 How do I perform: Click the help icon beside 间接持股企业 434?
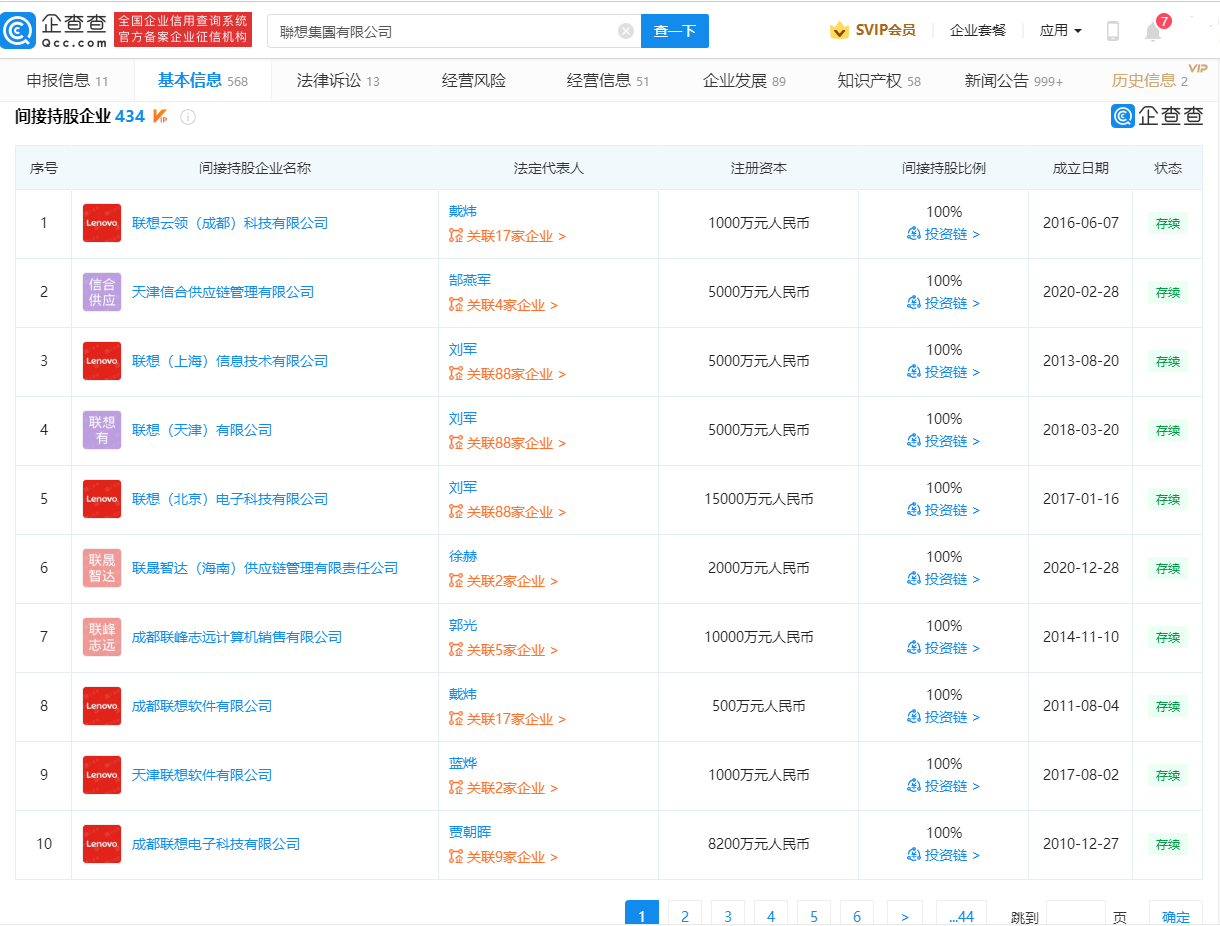[188, 117]
